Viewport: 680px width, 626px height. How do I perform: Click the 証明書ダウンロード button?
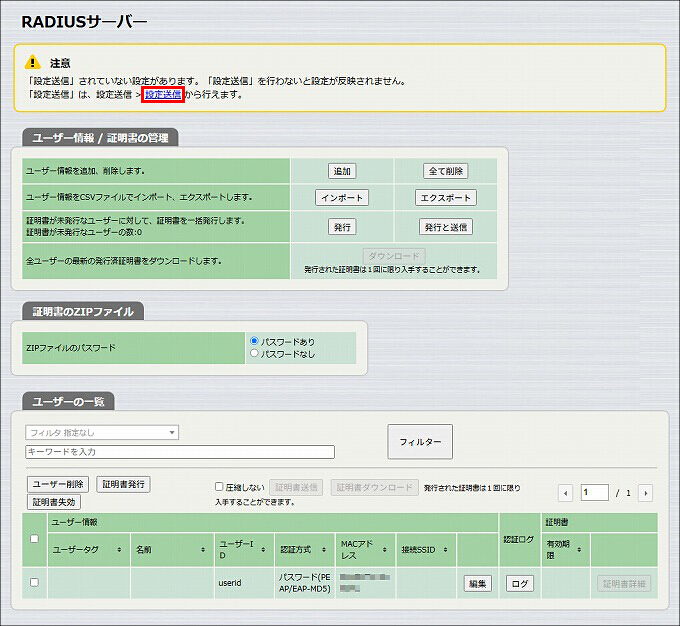(375, 487)
